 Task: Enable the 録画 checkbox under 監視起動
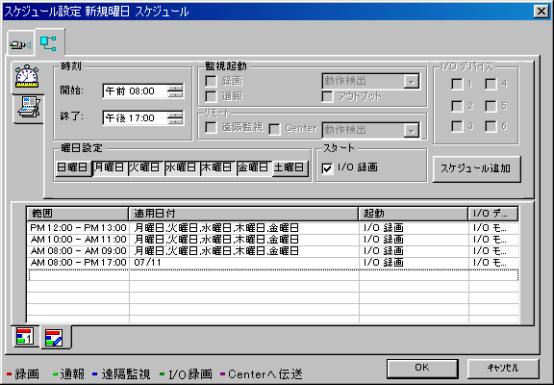211,81
